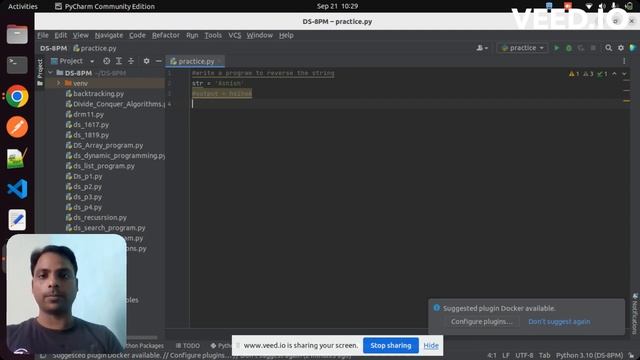This screenshot has height=360, width=640.
Task: Open ds_1617.py file
Action: (87, 124)
